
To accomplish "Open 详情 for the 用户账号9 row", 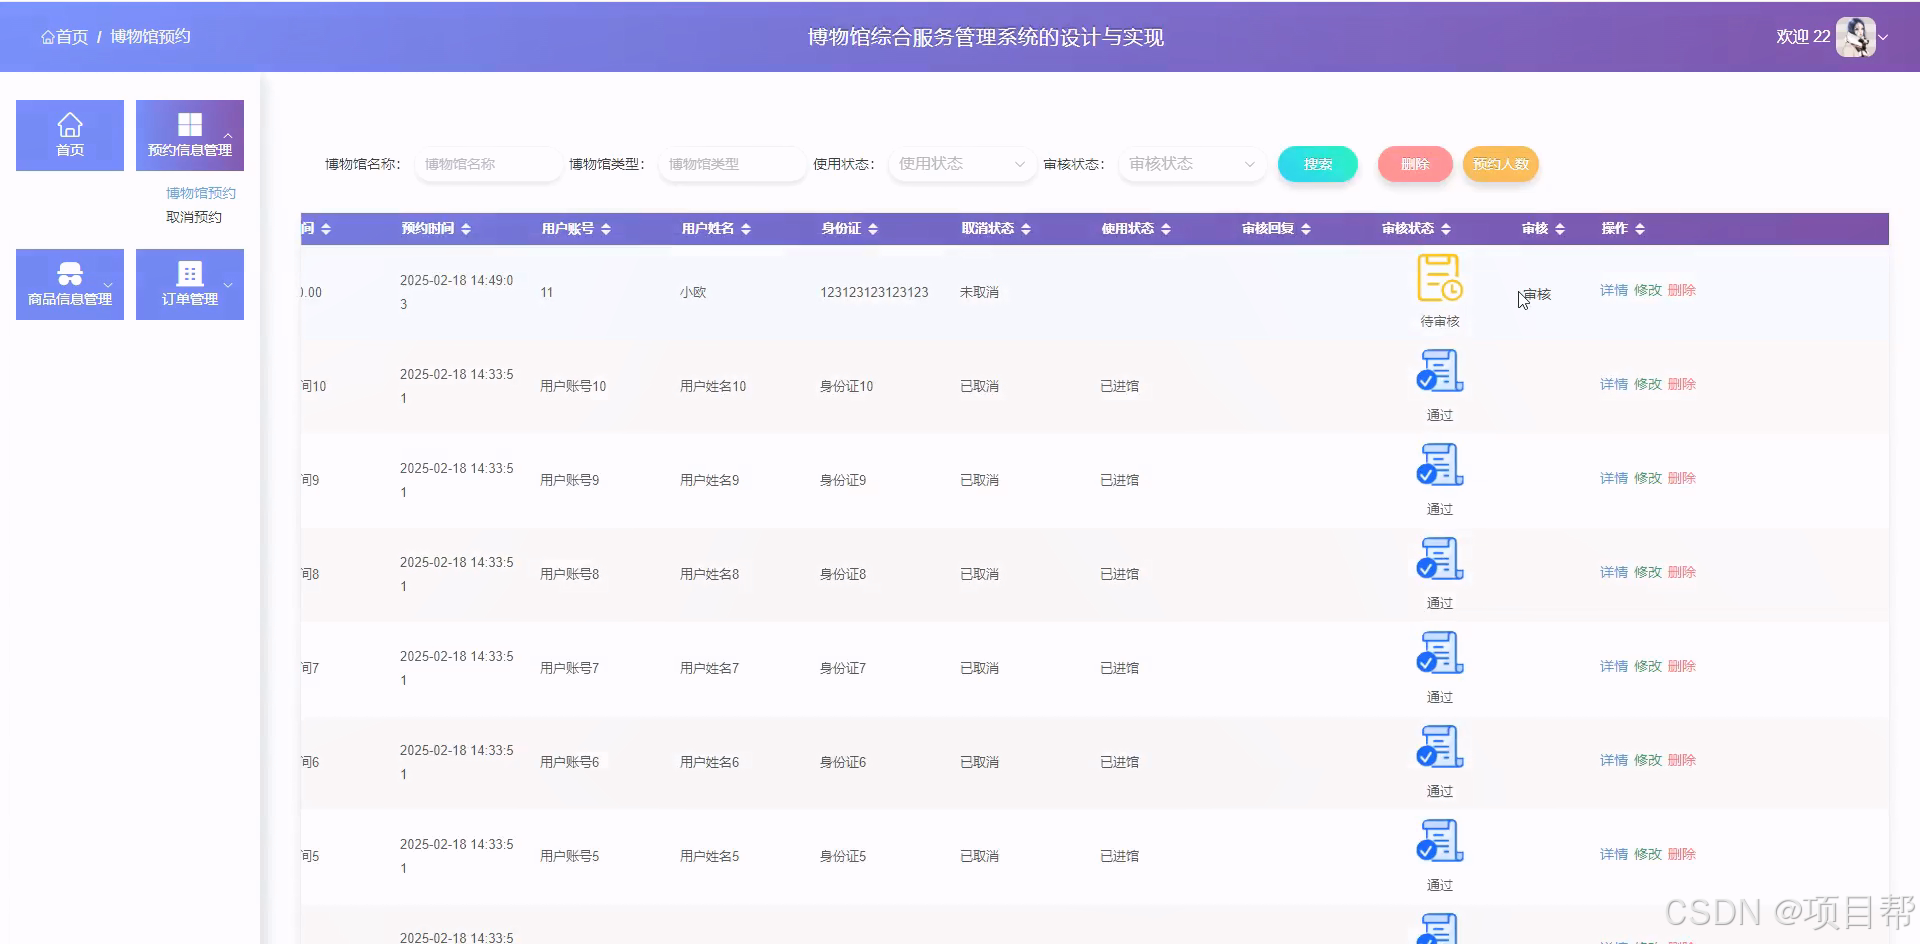I will pos(1614,478).
